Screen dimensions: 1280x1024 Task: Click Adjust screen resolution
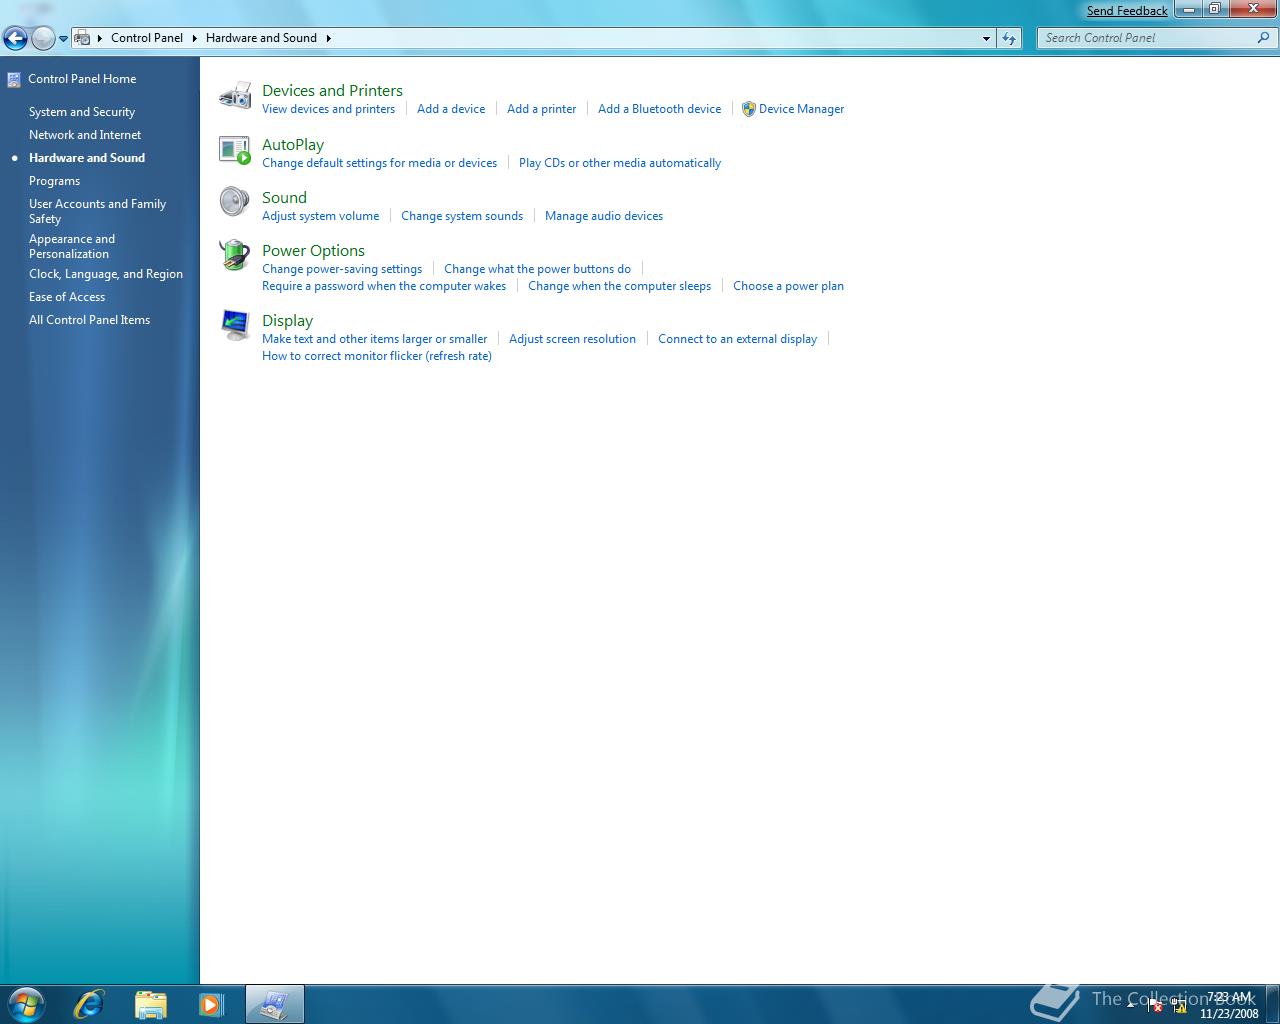click(x=572, y=339)
